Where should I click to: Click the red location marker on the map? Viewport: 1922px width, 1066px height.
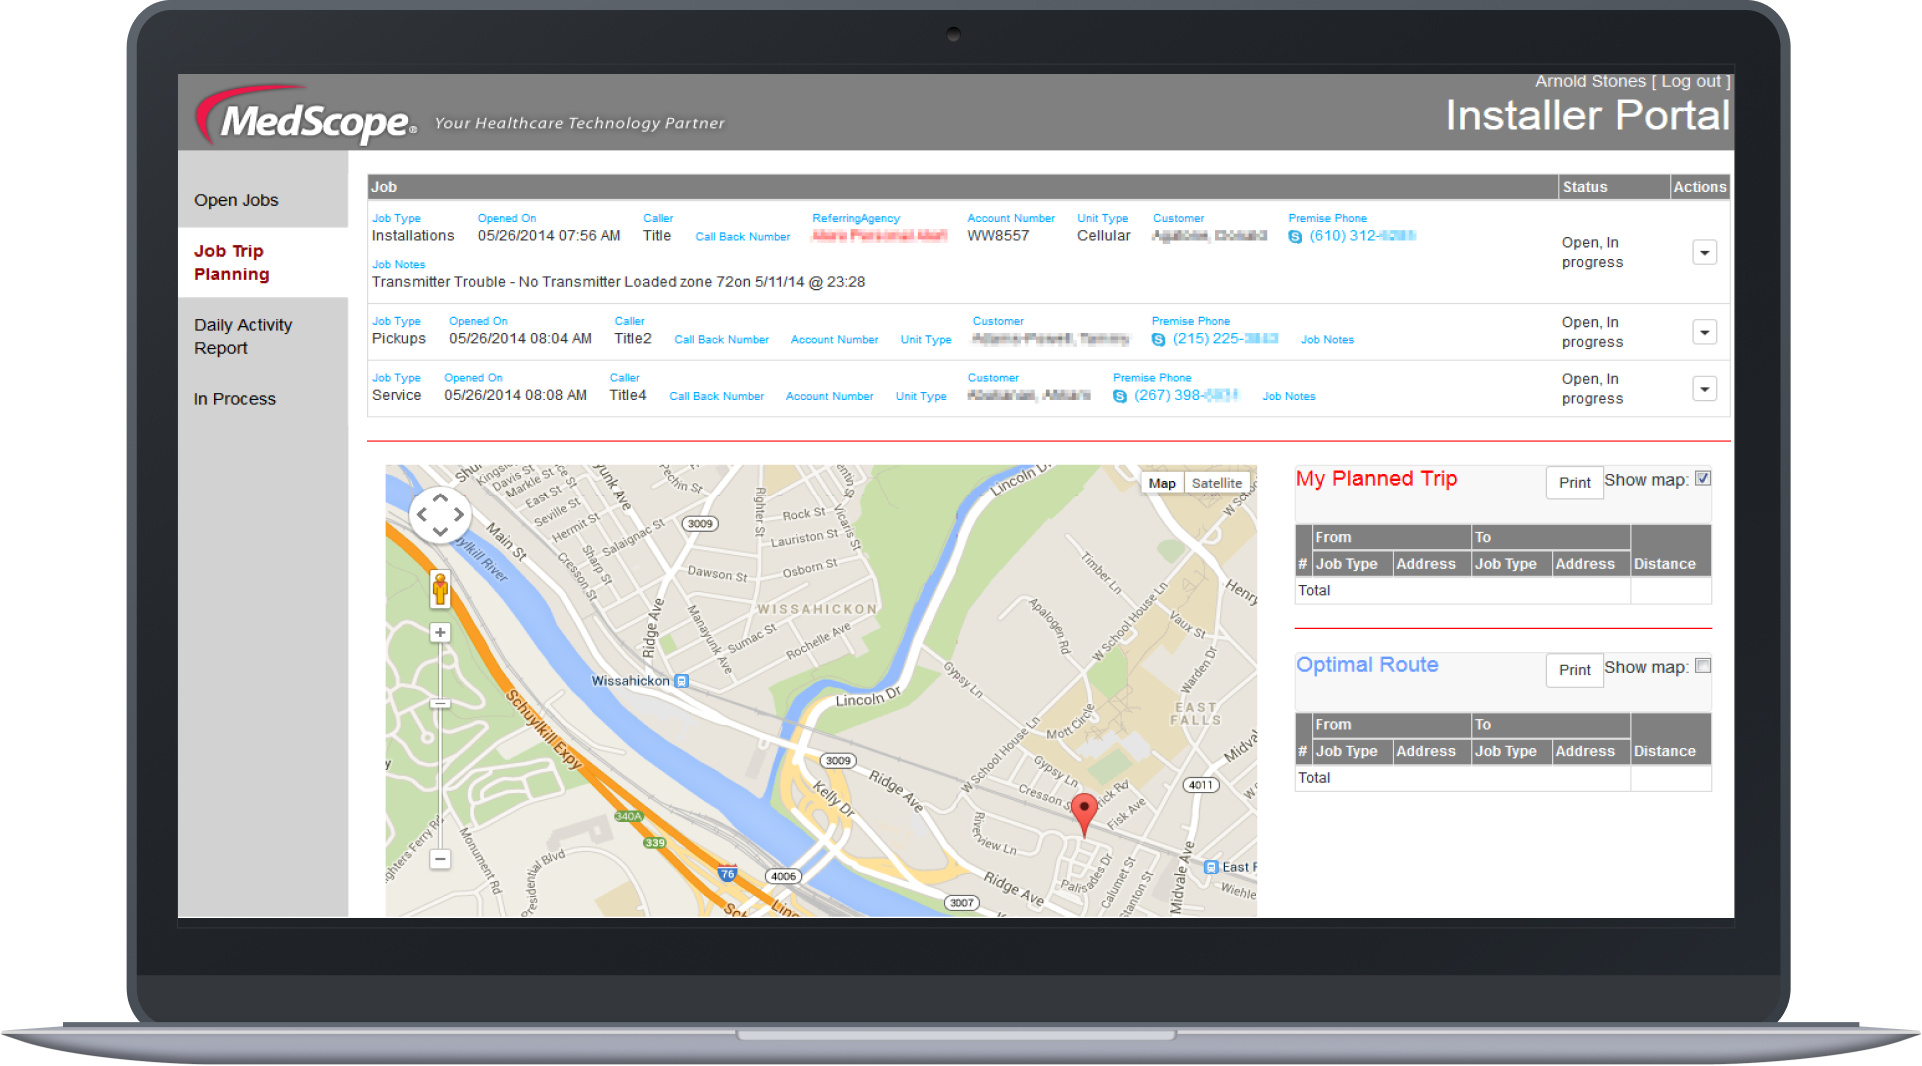point(1083,812)
